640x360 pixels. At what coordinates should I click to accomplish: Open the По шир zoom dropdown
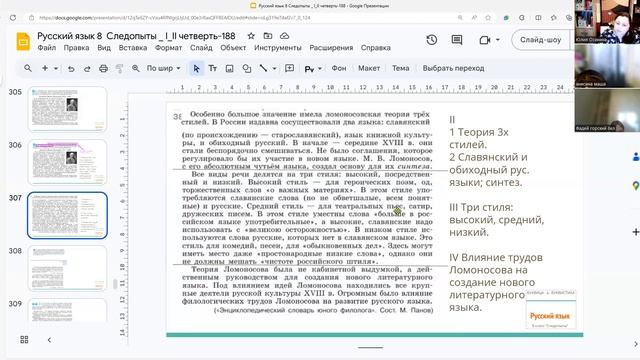(163, 68)
